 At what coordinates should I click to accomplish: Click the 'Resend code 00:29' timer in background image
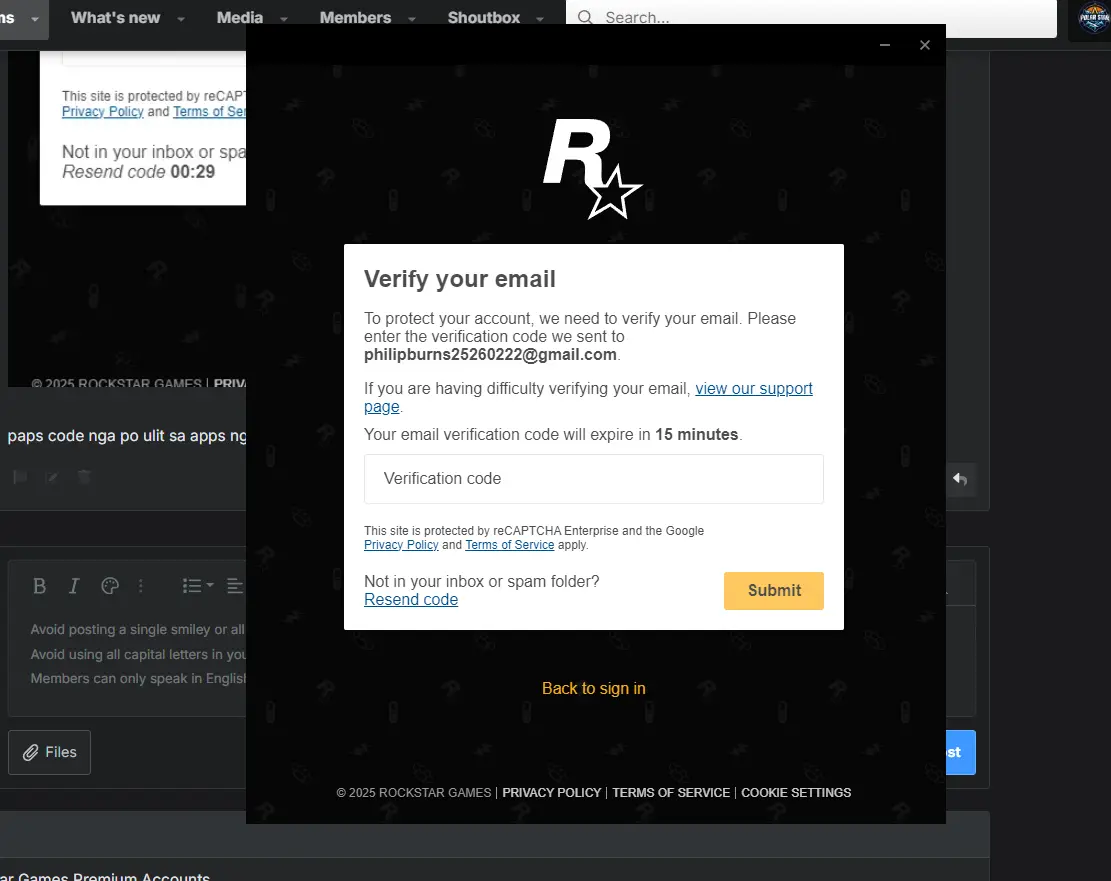coord(138,172)
